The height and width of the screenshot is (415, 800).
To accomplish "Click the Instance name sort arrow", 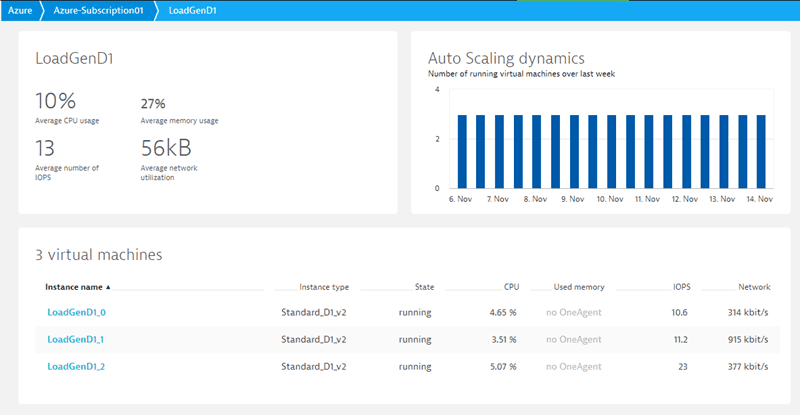I will point(108,287).
